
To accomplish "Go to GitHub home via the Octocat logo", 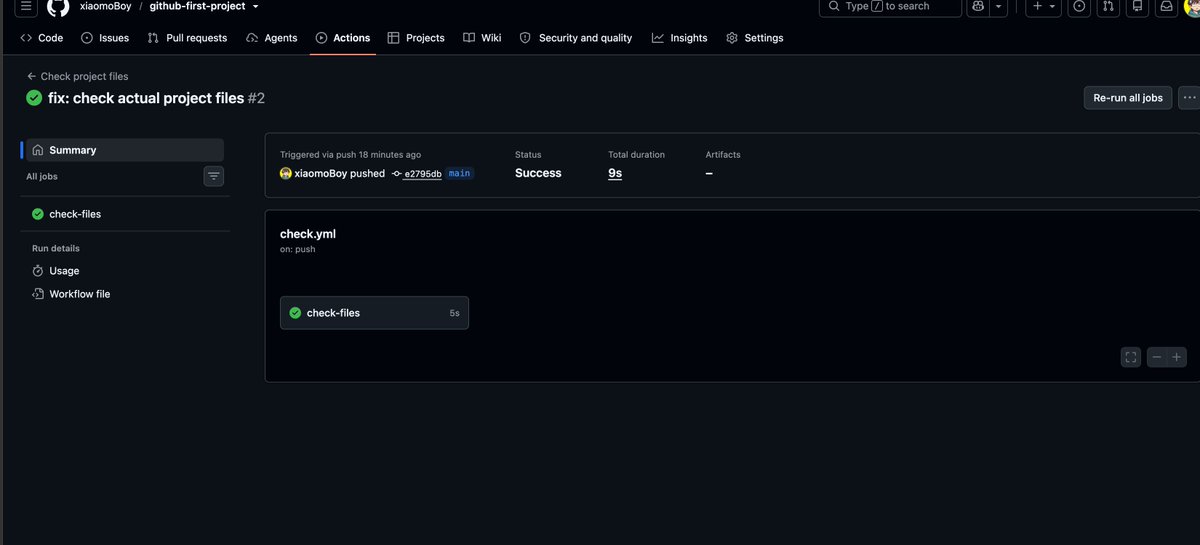I will click(x=58, y=7).
